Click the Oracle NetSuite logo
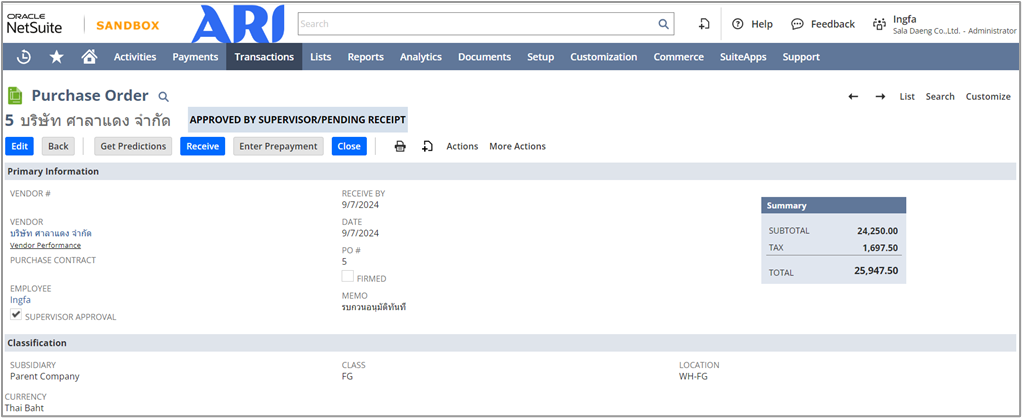Screen dimensions: 1022x418 tap(35, 23)
